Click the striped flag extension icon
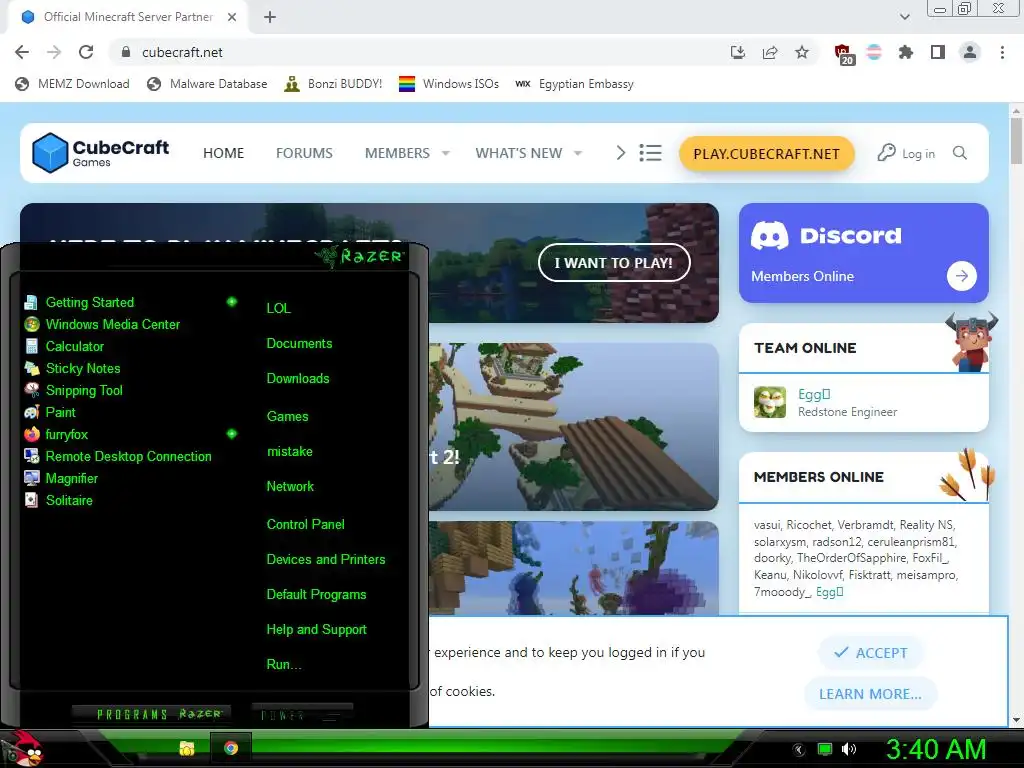 874,52
